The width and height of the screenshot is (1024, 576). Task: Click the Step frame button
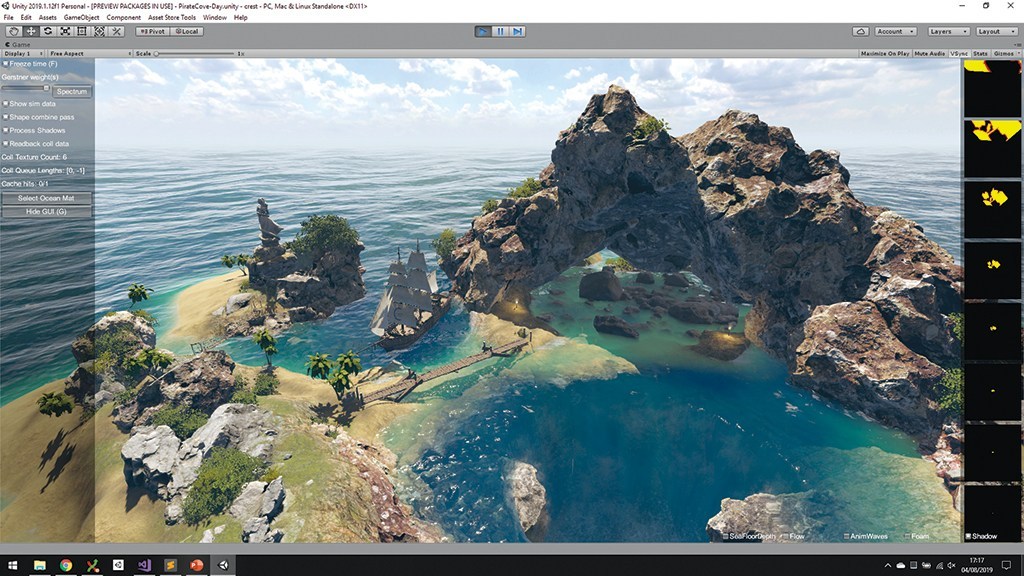click(x=517, y=31)
